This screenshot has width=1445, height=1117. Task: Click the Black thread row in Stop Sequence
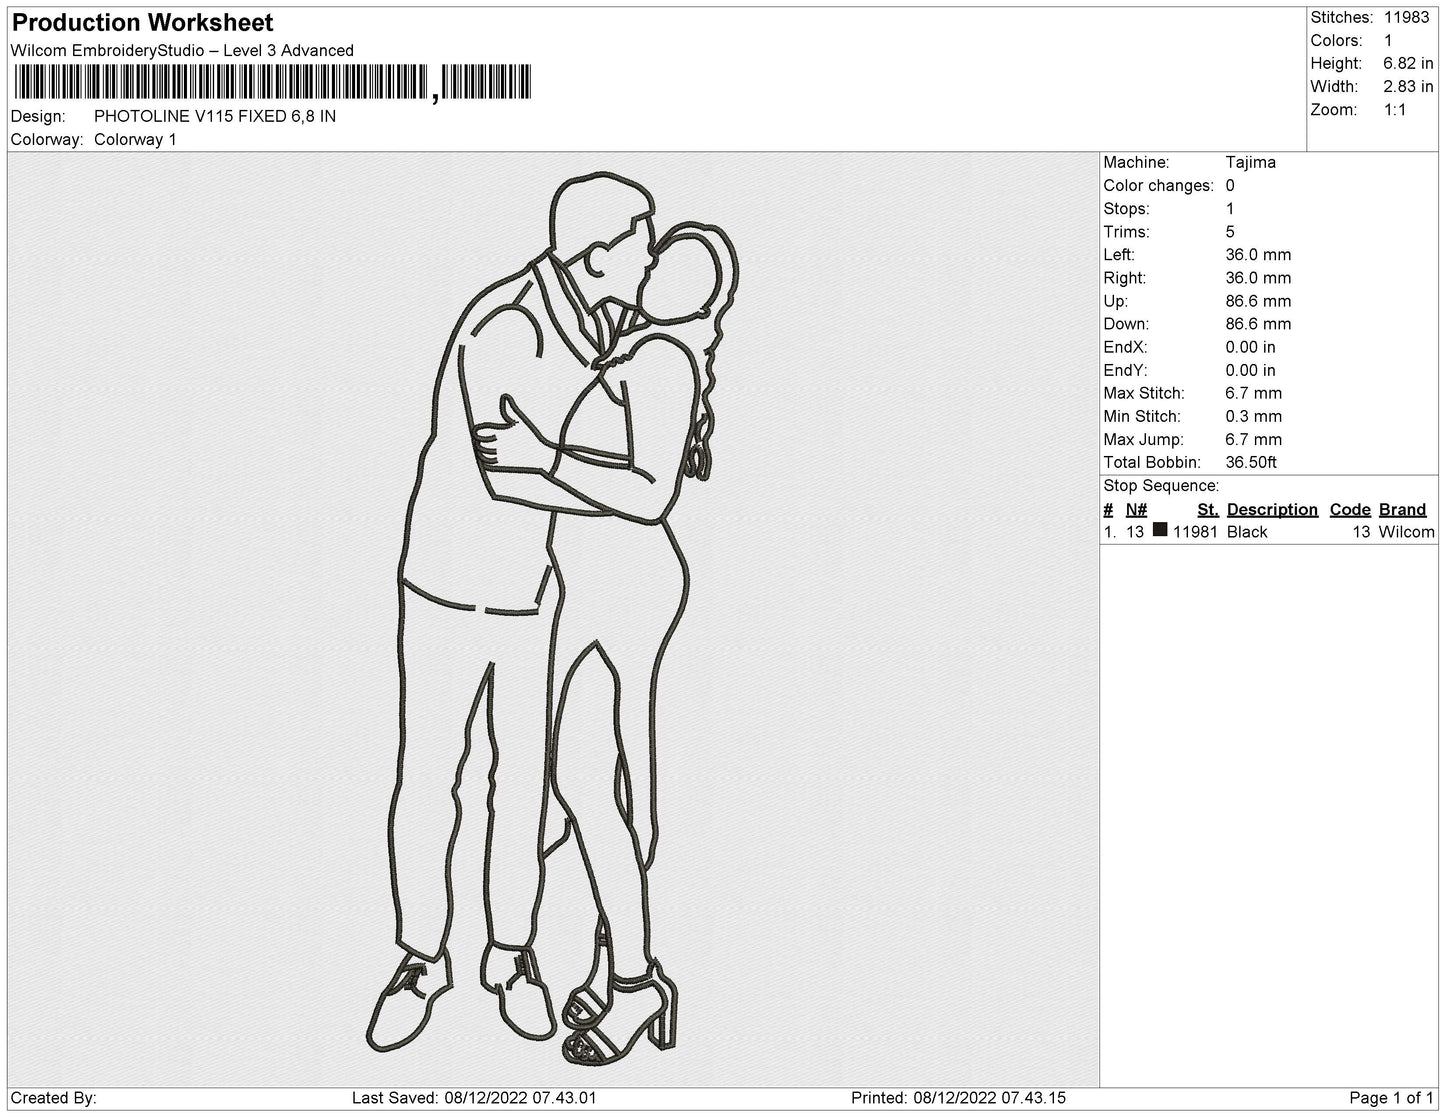pos(1269,532)
